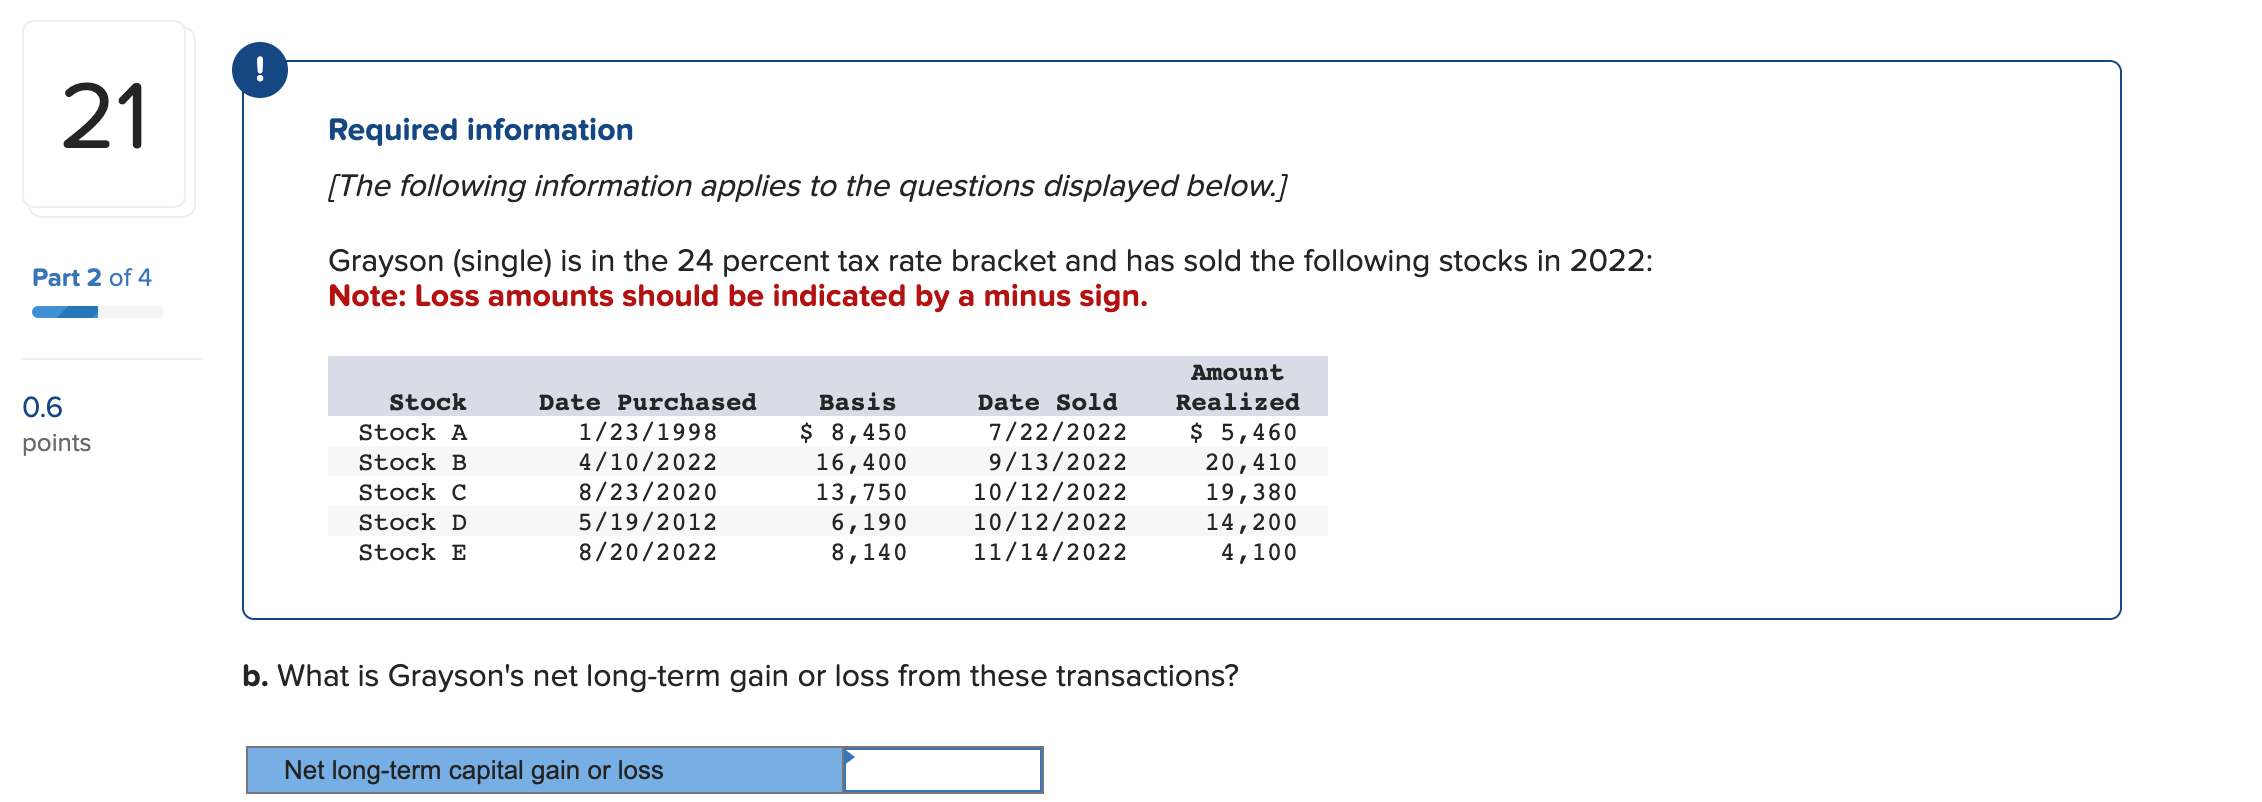Click the Required information heading
Viewport: 2262px width, 802px height.
pos(481,130)
